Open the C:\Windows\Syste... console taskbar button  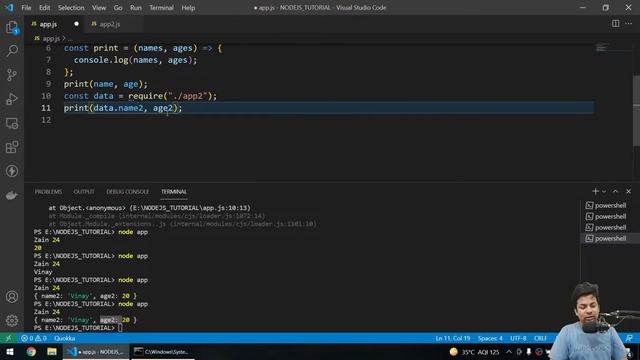(x=162, y=351)
